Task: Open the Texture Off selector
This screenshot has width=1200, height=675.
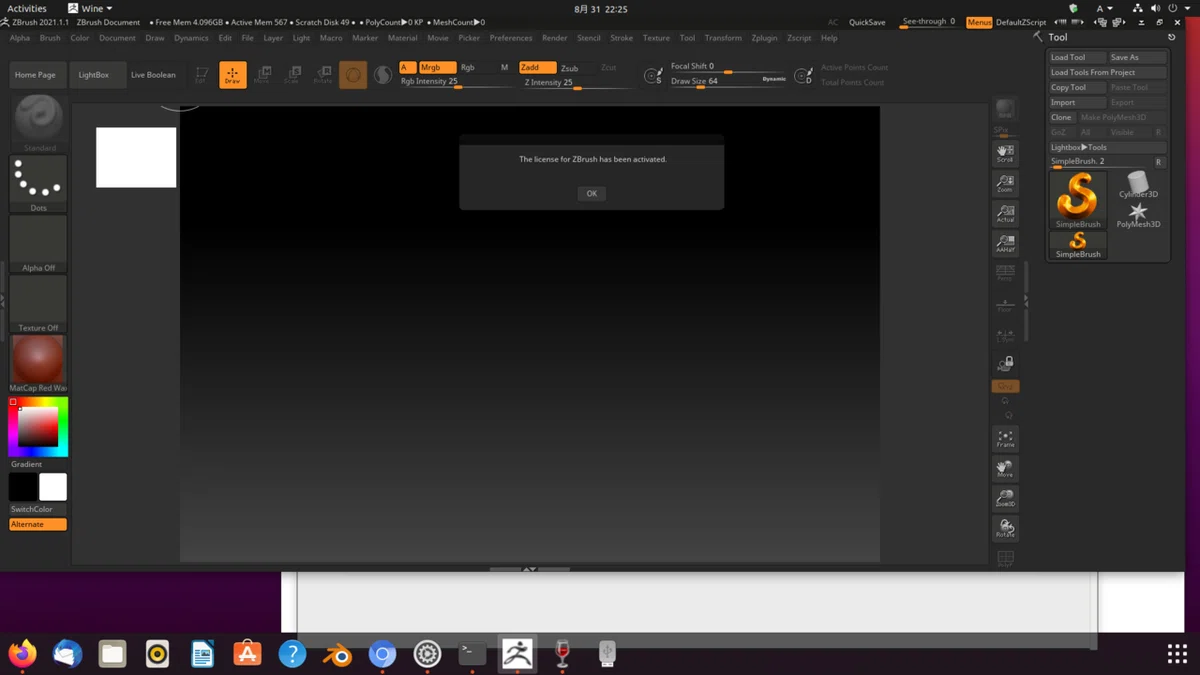Action: point(38,303)
